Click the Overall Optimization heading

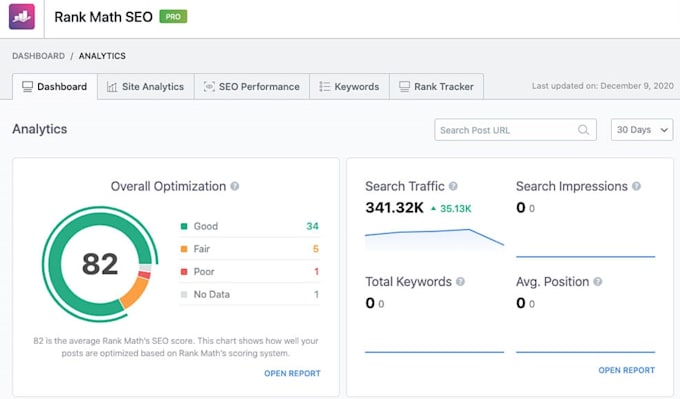(x=168, y=186)
